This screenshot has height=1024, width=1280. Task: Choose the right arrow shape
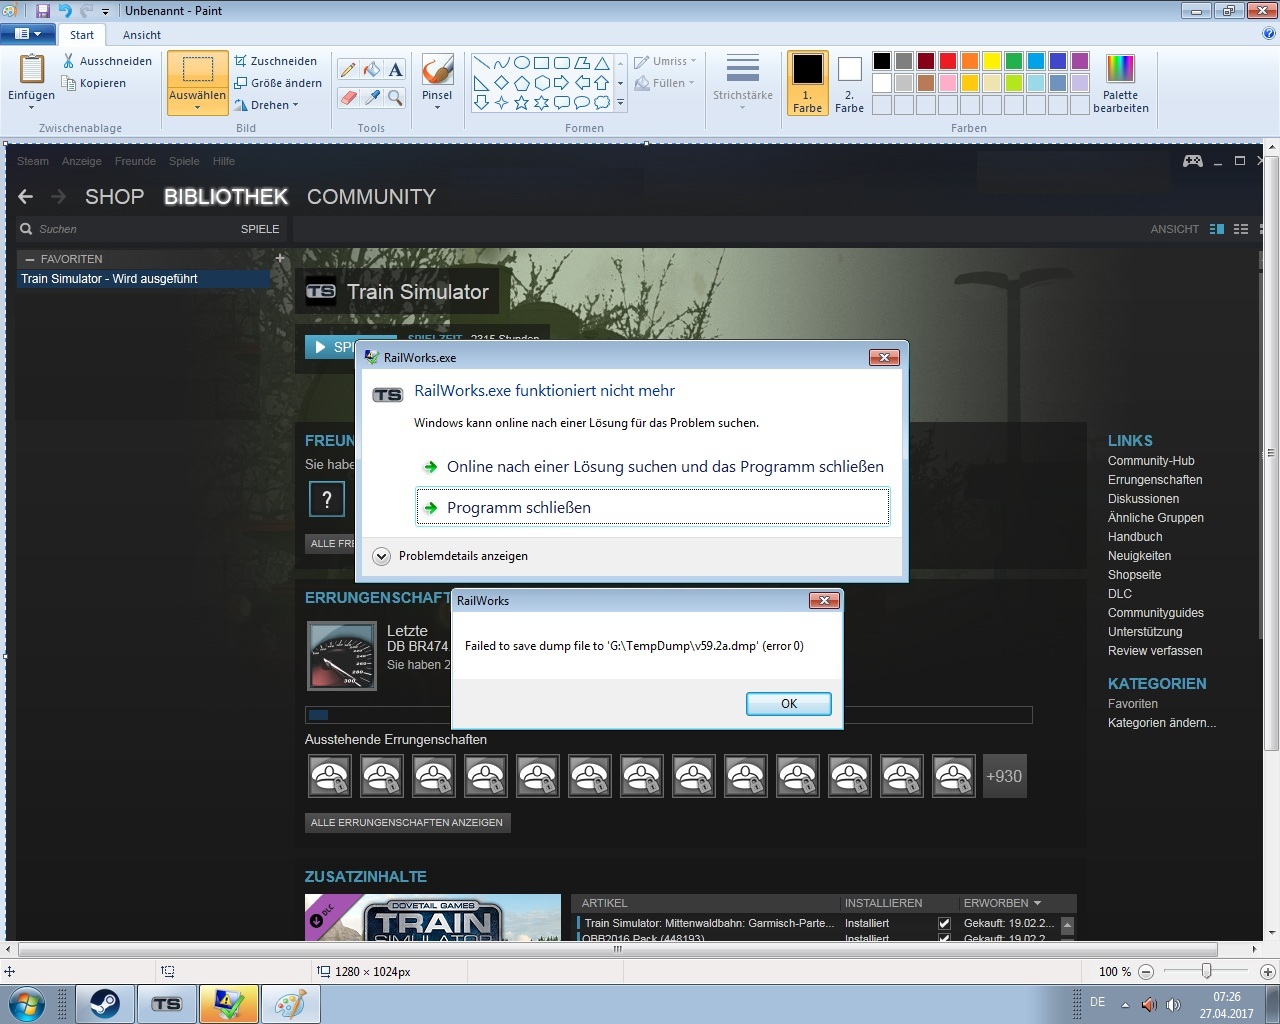[561, 82]
